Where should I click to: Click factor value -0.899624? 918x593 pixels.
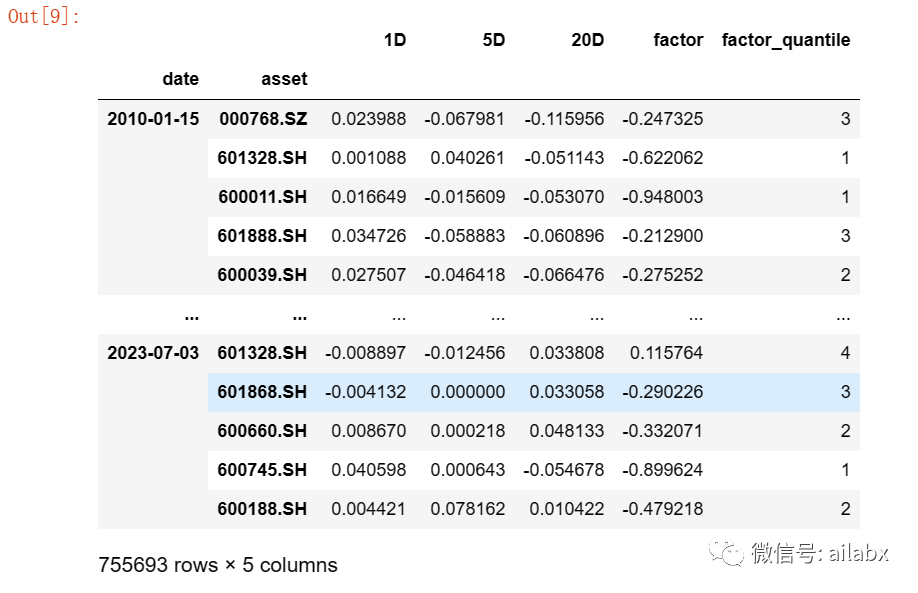pyautogui.click(x=662, y=470)
